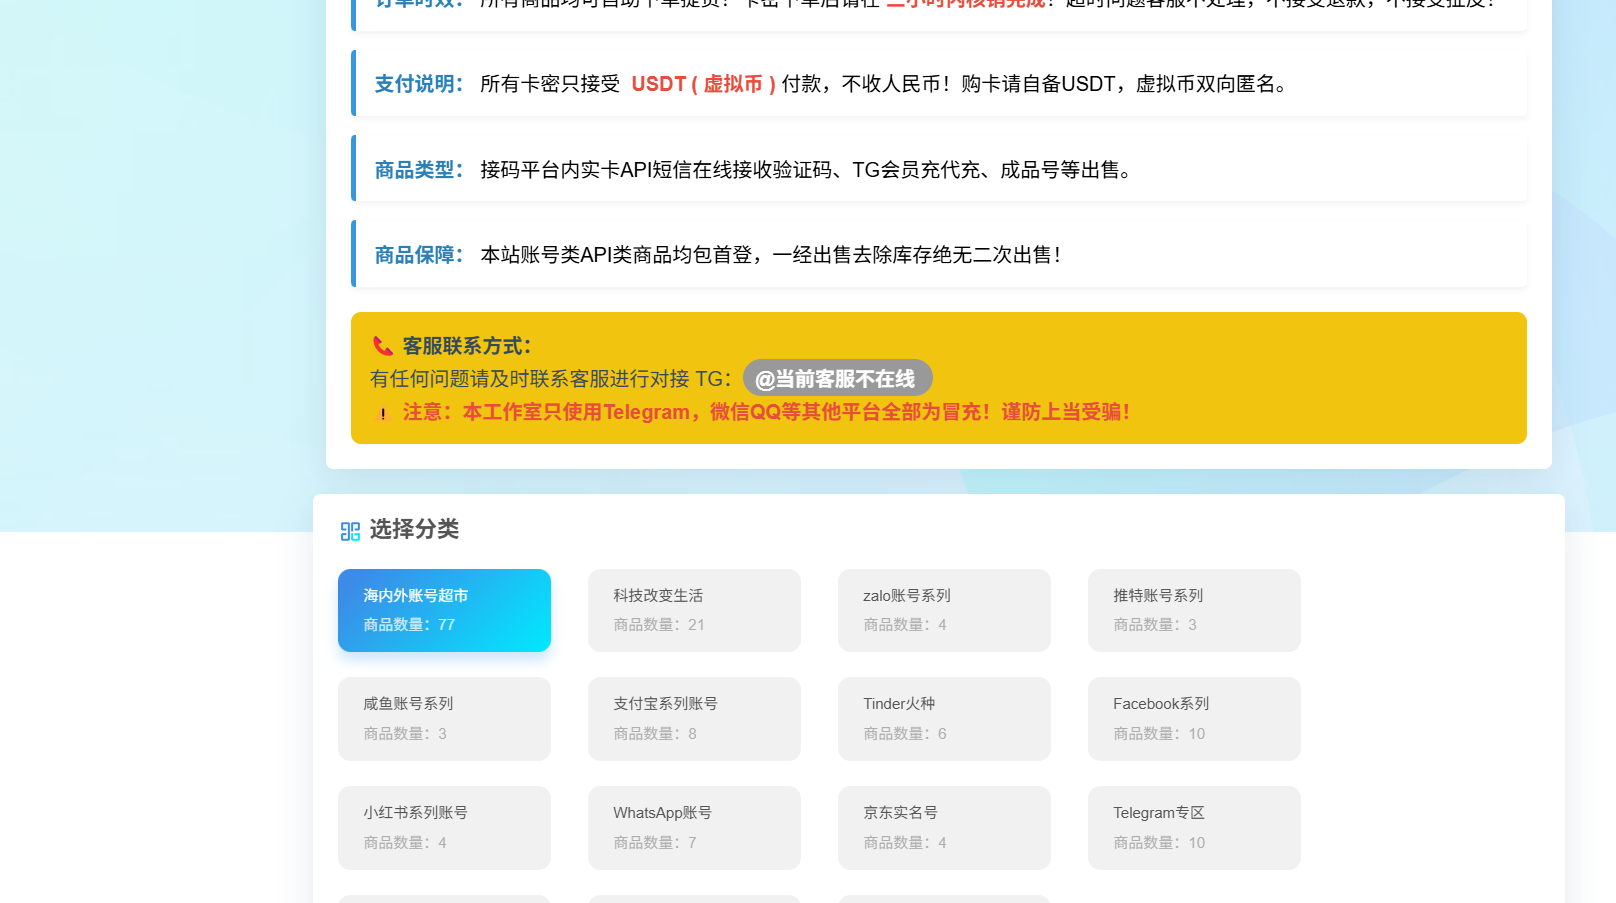
Task: Open the 推特账号系列 category
Action: pyautogui.click(x=1194, y=610)
